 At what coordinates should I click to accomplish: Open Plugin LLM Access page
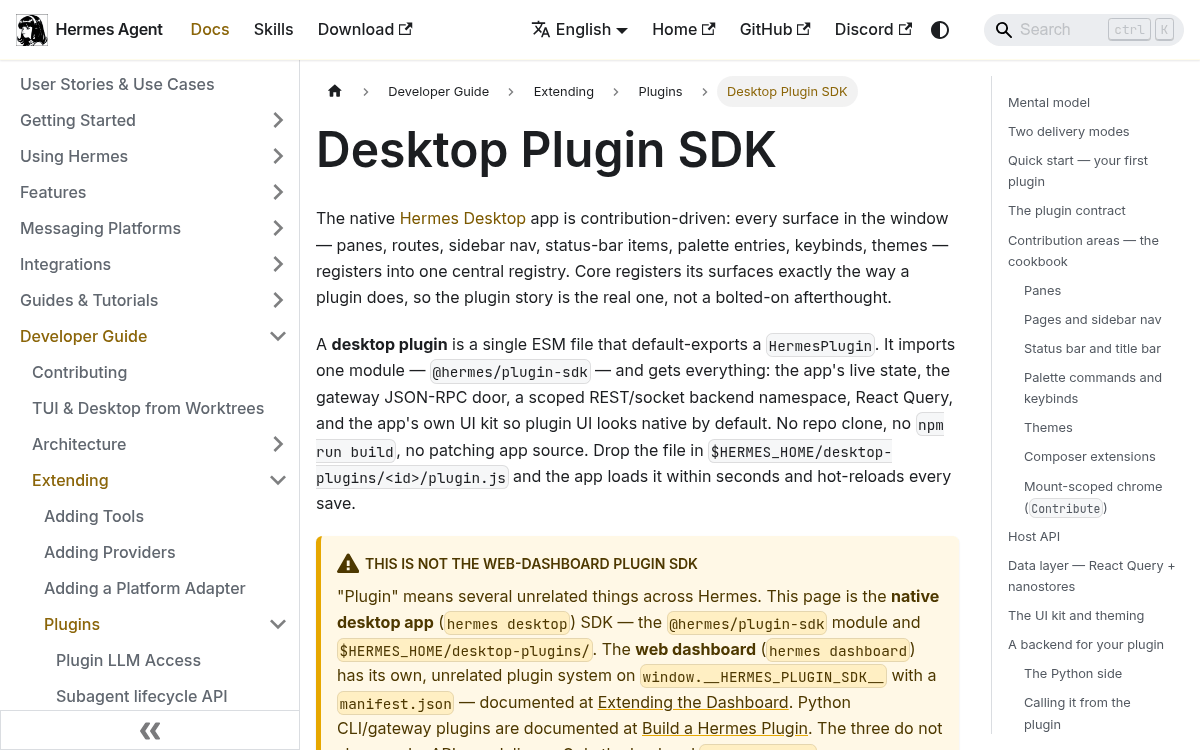point(128,660)
